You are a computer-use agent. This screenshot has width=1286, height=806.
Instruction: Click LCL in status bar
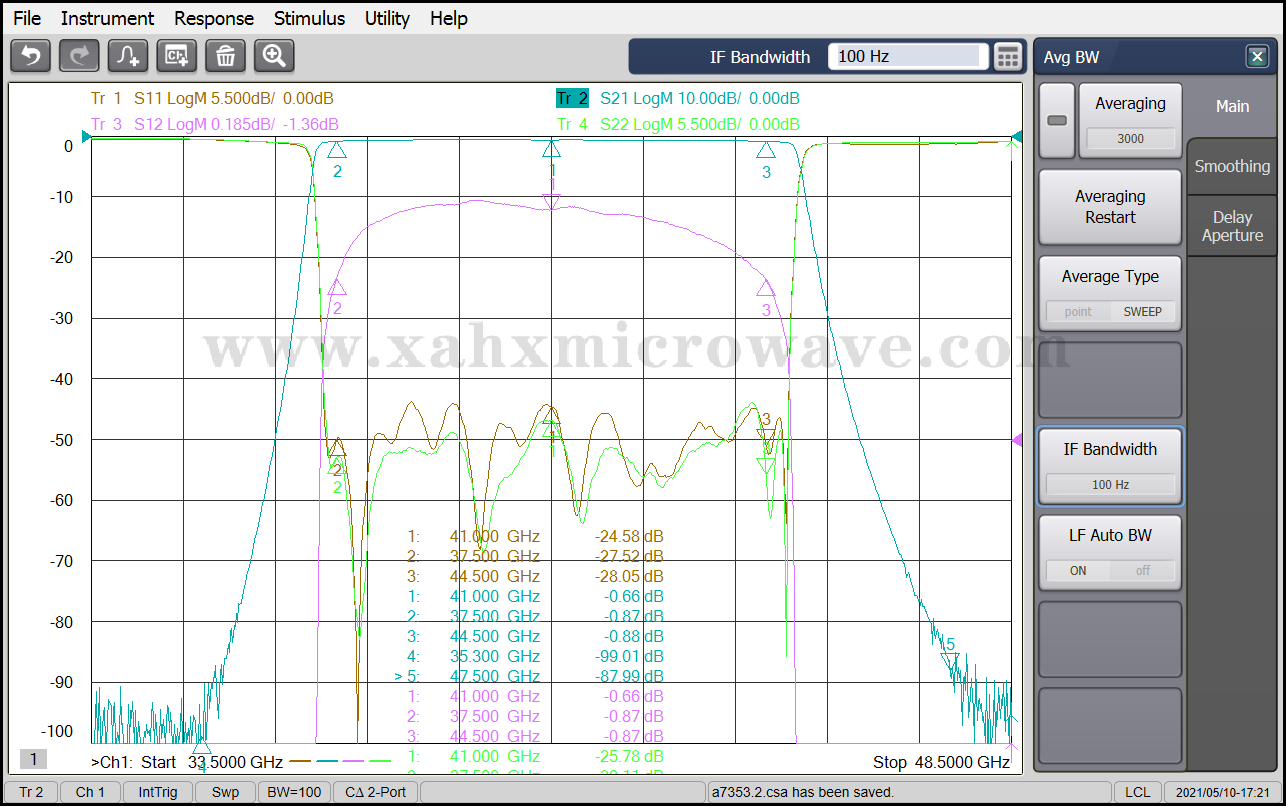pos(1137,792)
